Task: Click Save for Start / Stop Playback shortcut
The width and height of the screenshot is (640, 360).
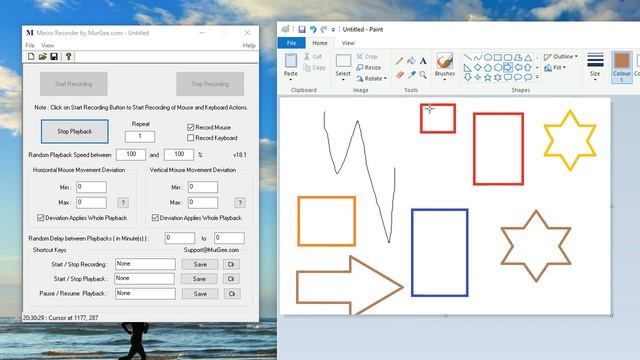Action: pos(199,279)
